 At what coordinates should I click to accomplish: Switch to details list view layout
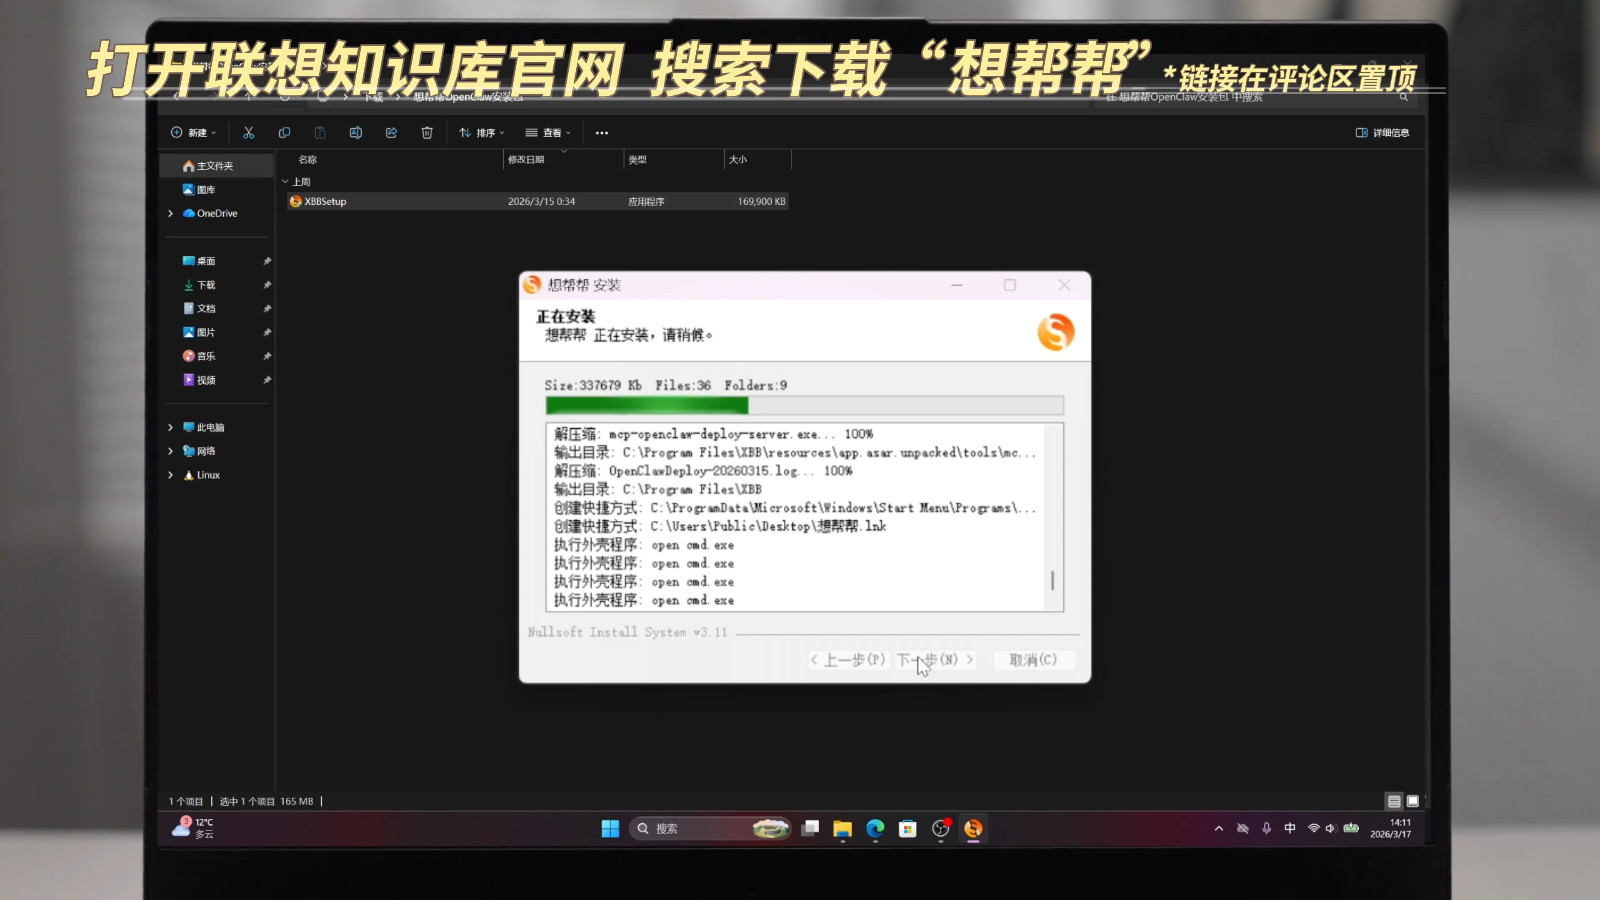[x=1394, y=801]
